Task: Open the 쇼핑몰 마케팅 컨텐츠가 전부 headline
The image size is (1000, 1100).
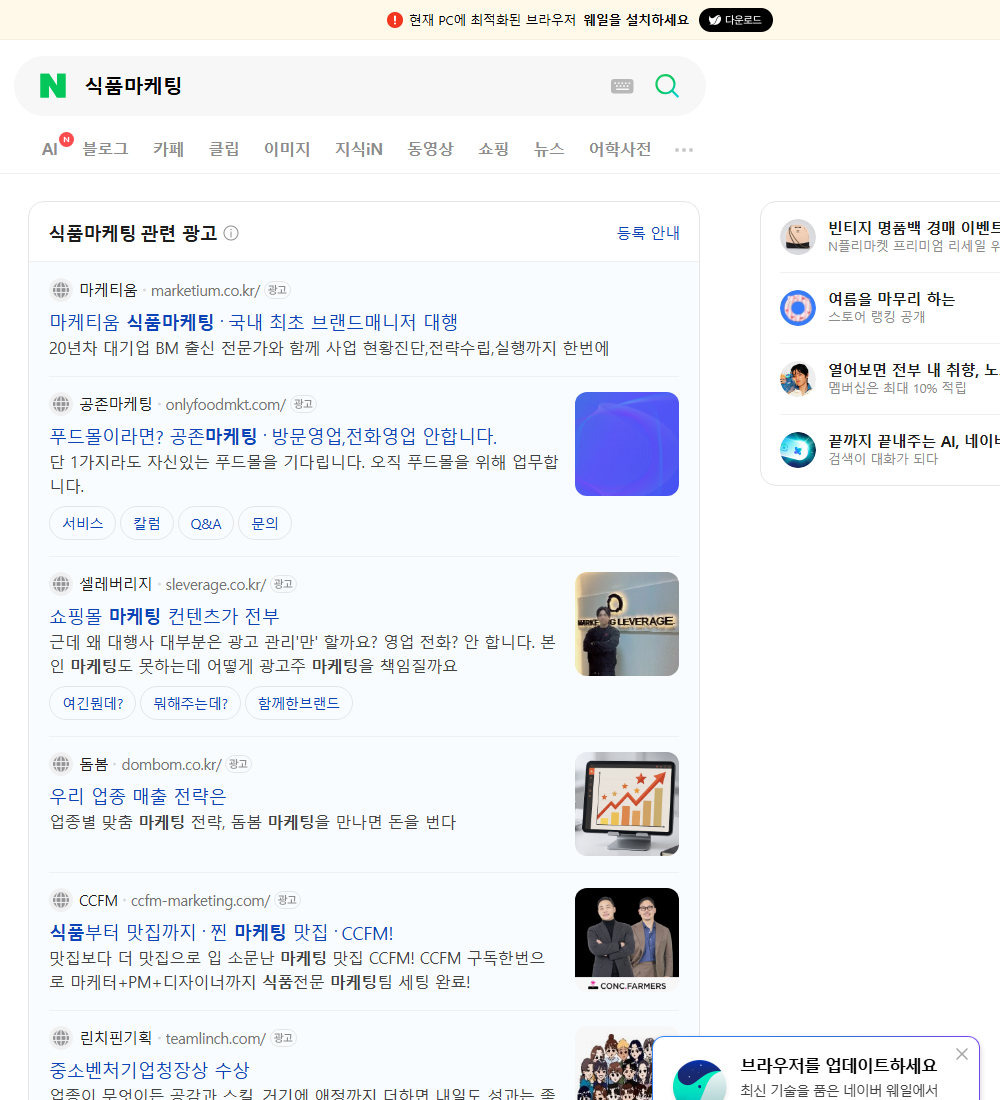Action: [164, 616]
